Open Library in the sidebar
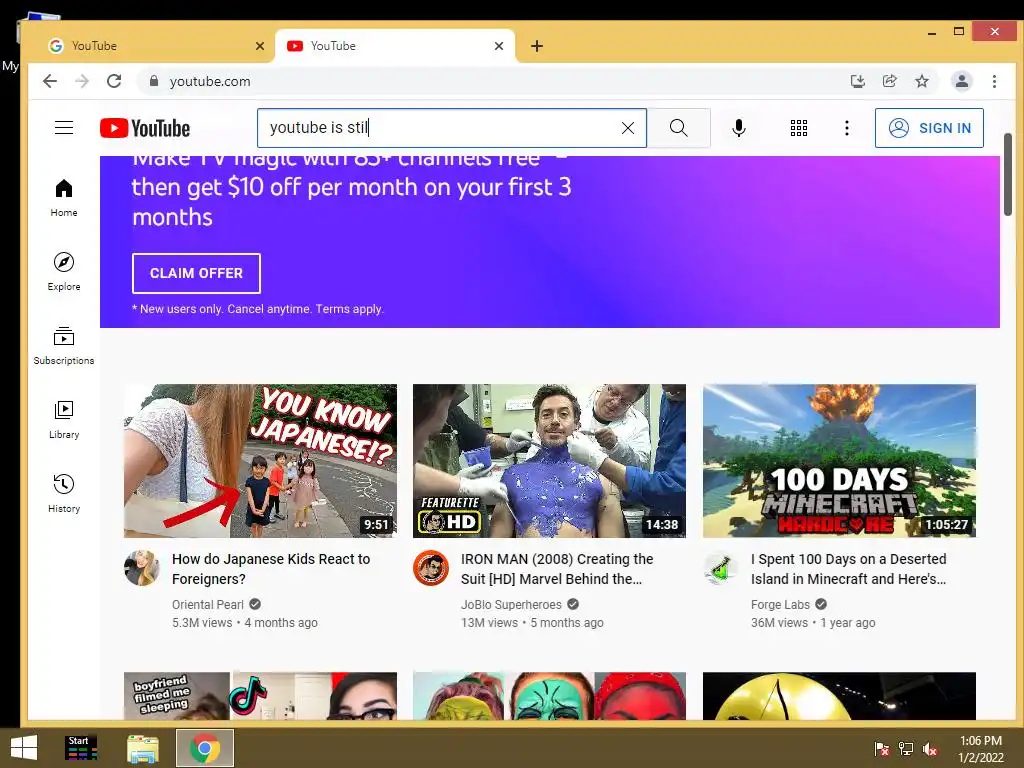1024x768 pixels. (64, 419)
